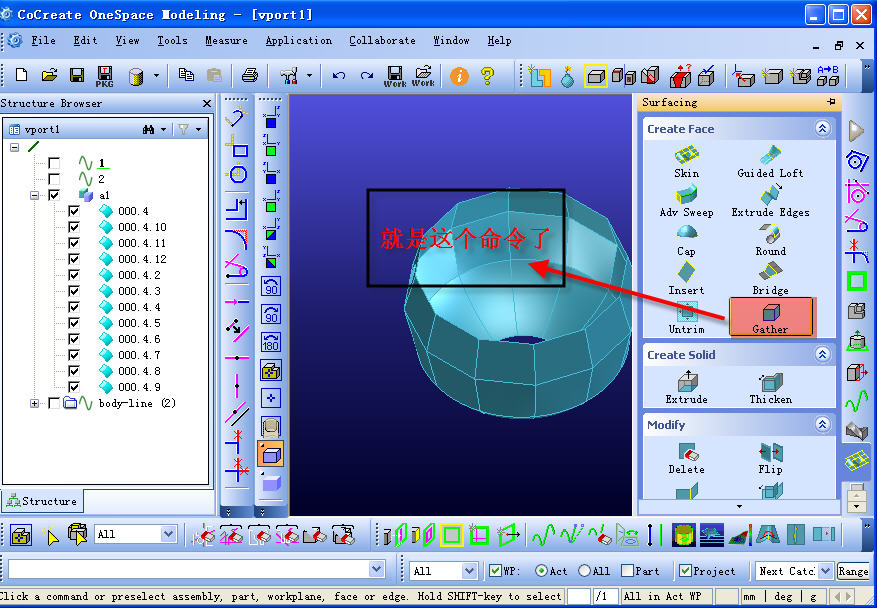Viewport: 877px width, 608px height.
Task: Create a new file from toolbar
Action: pyautogui.click(x=21, y=74)
